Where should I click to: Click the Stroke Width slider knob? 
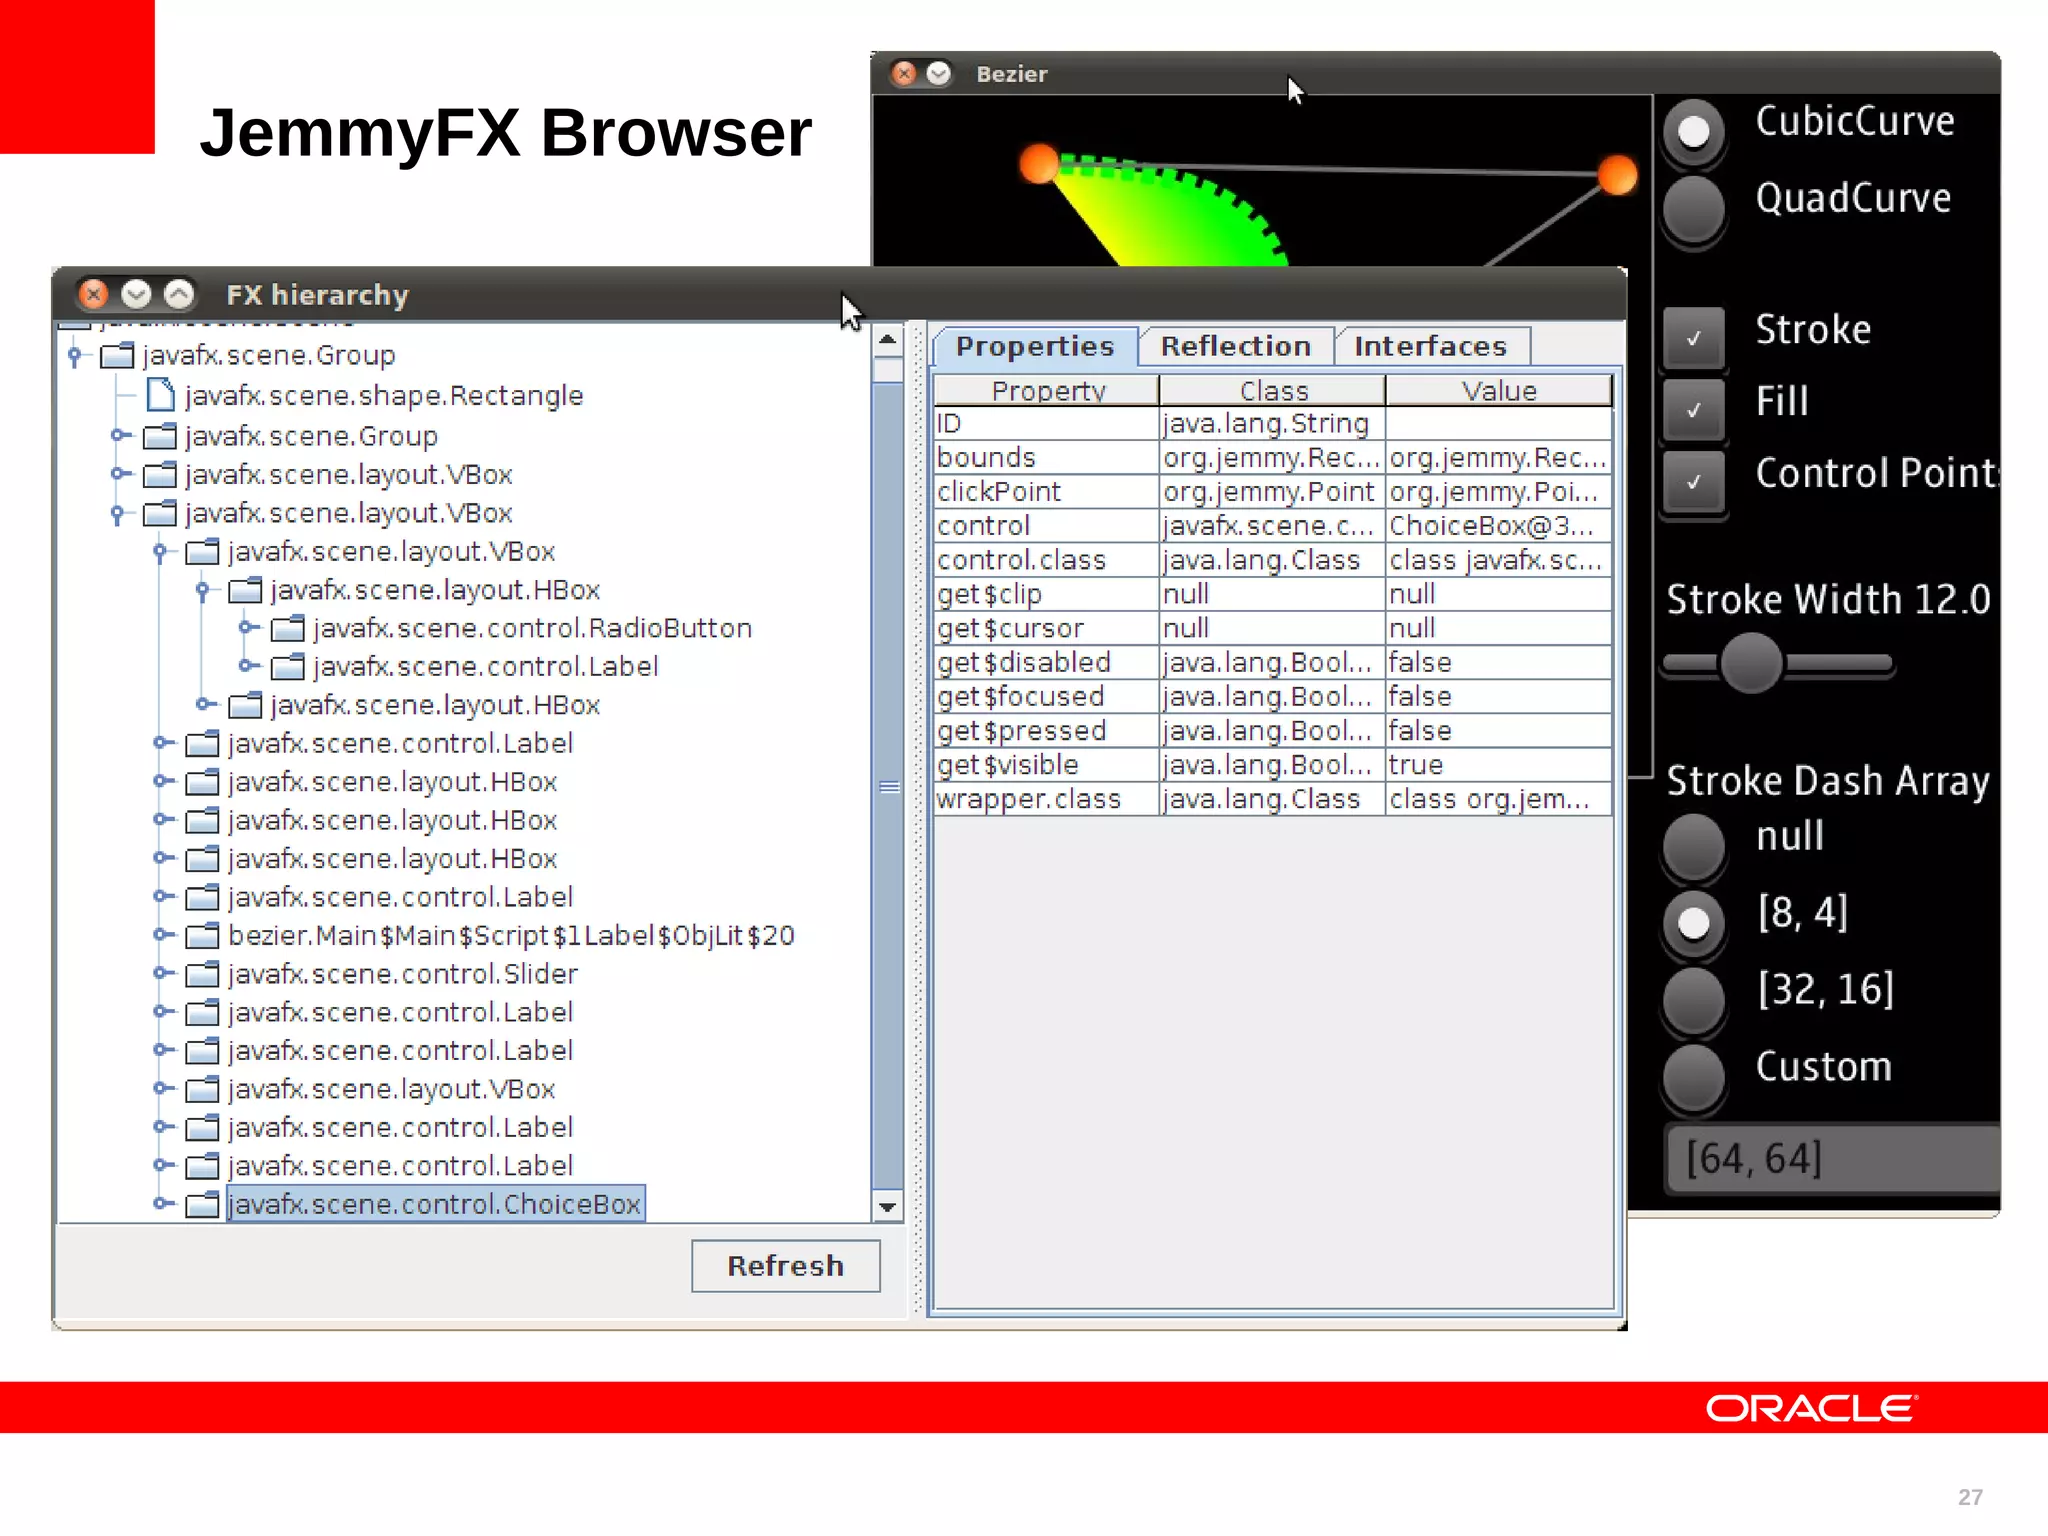(x=1750, y=663)
